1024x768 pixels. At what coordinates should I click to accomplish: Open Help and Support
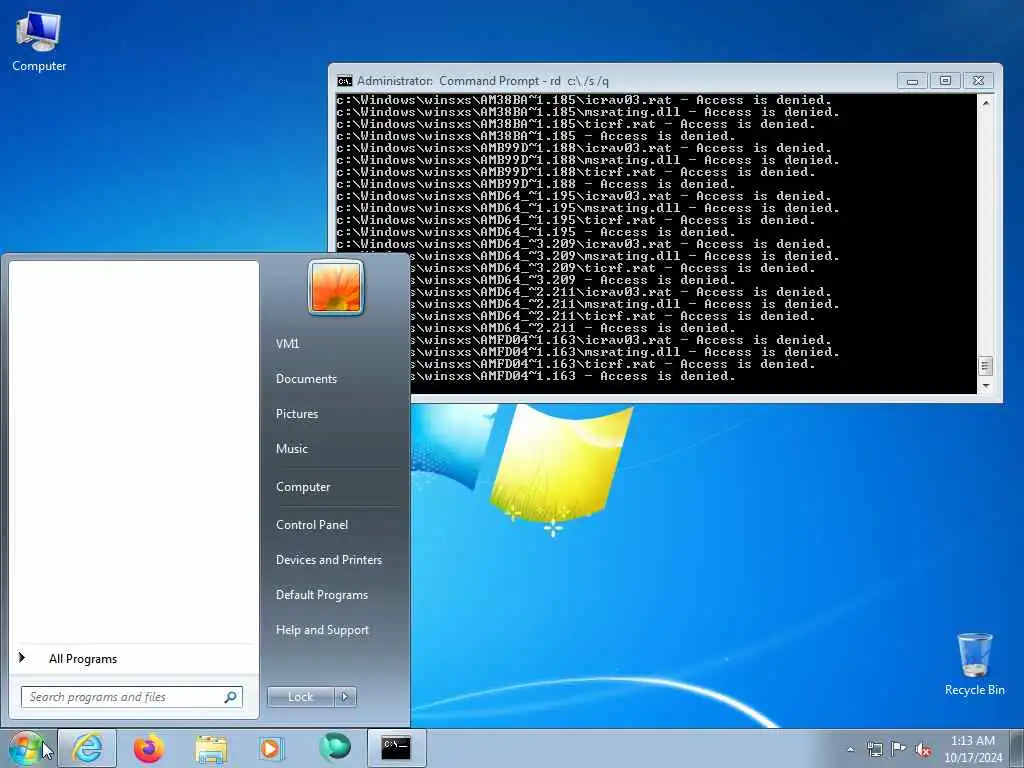click(323, 630)
